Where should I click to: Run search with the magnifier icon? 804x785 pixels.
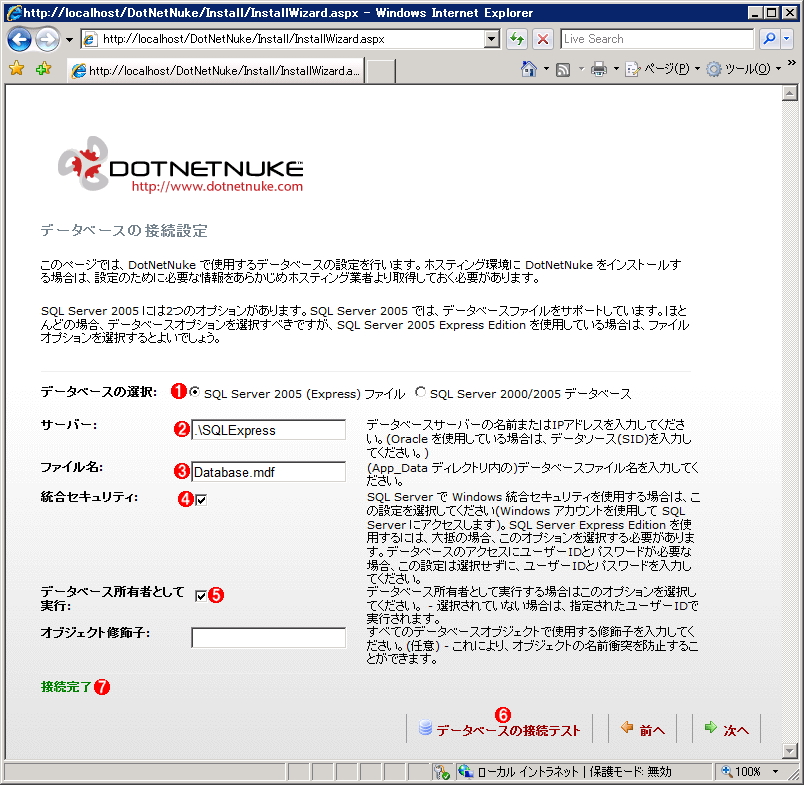(769, 39)
